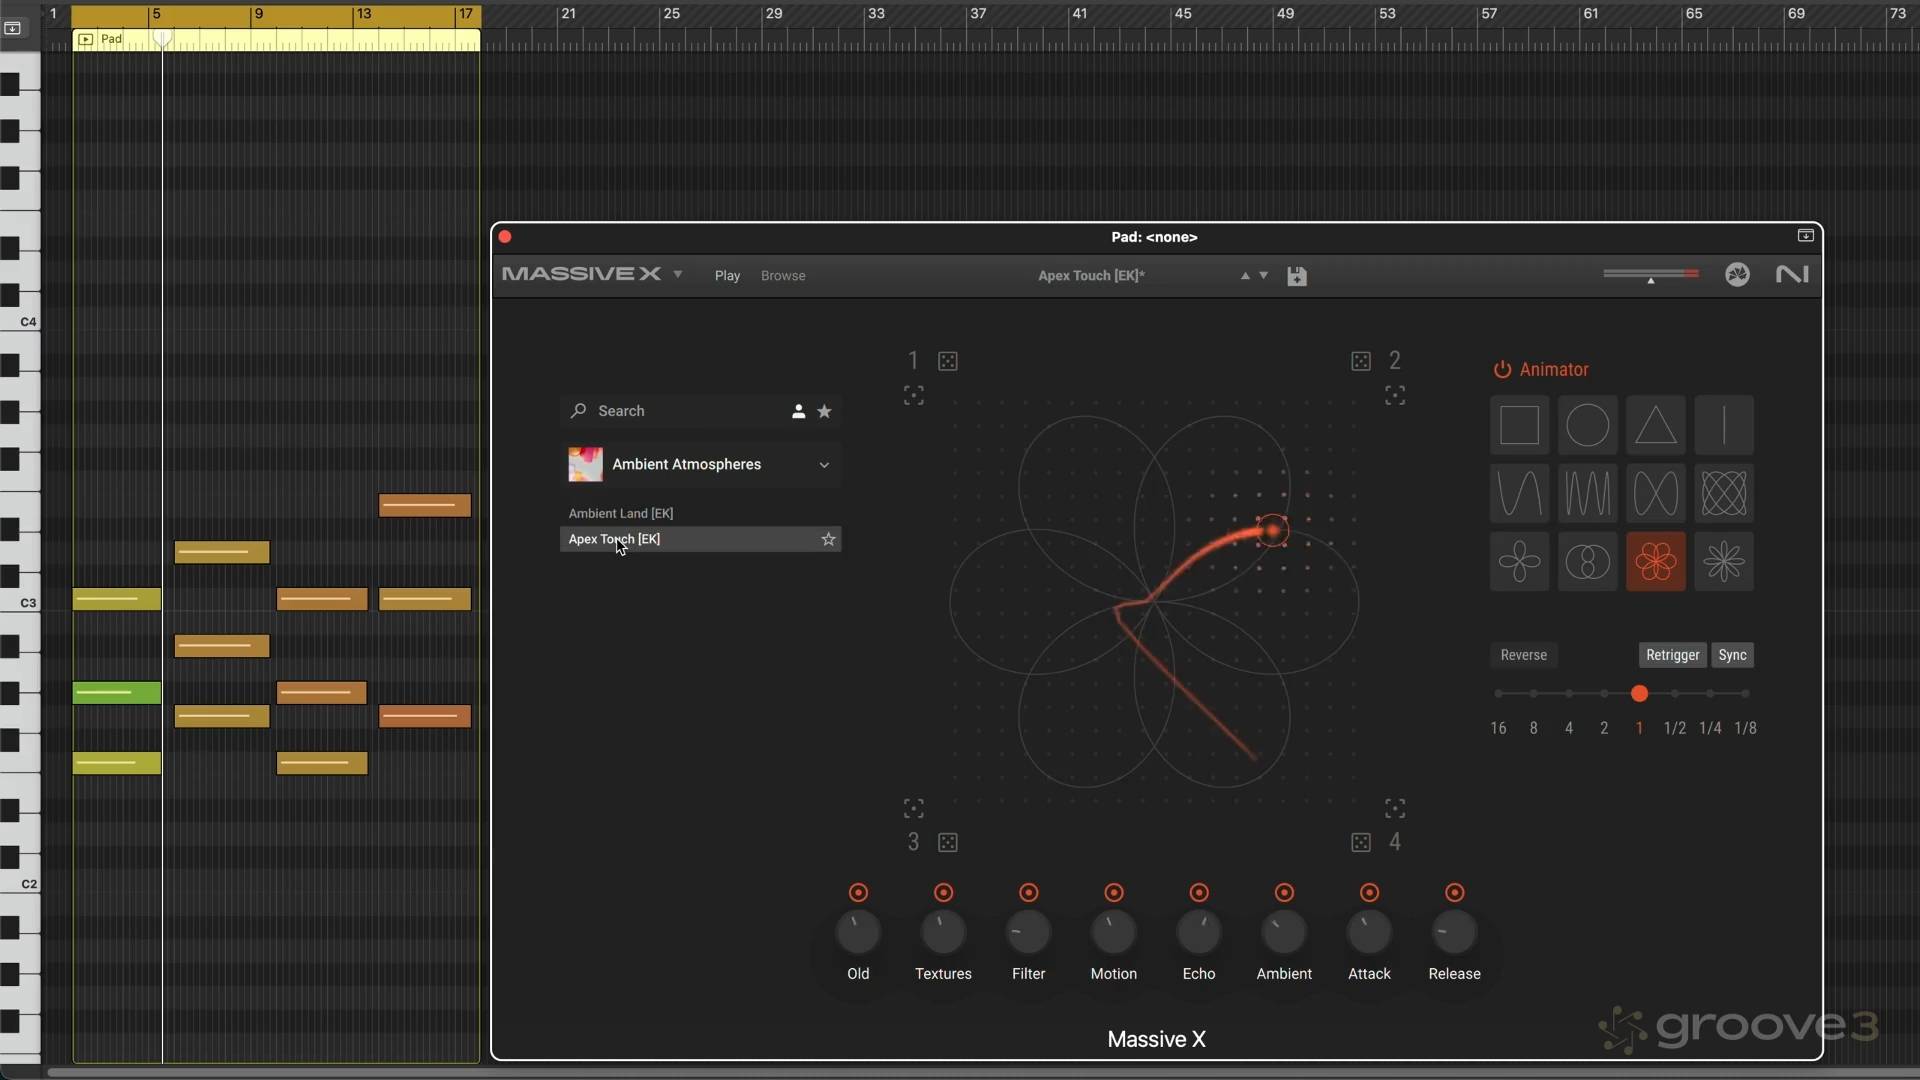This screenshot has width=1920, height=1080.
Task: Disable the Sync toggle
Action: coord(1732,655)
